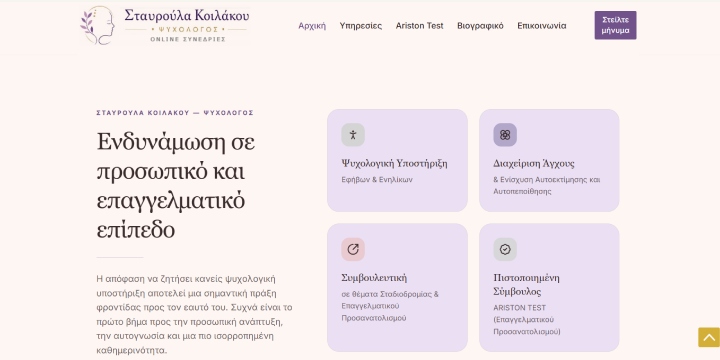This screenshot has height=360, width=720.
Task: Select the Ψυχολογική Υποστήριξη card title
Action: click(394, 163)
